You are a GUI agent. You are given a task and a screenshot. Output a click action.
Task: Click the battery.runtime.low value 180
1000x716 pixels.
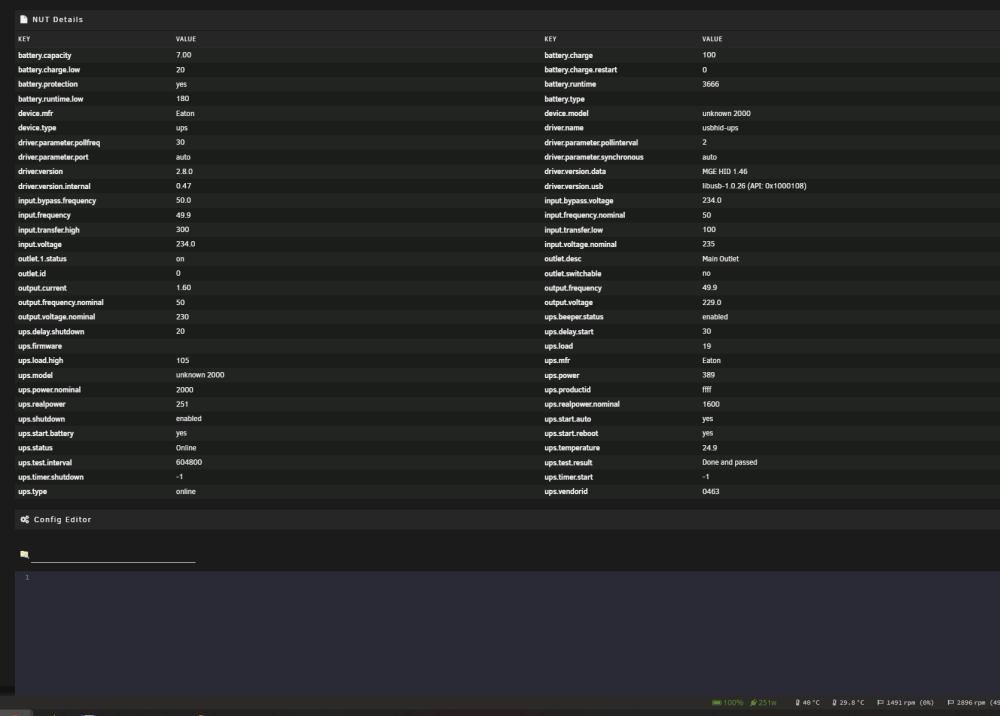pyautogui.click(x=182, y=99)
